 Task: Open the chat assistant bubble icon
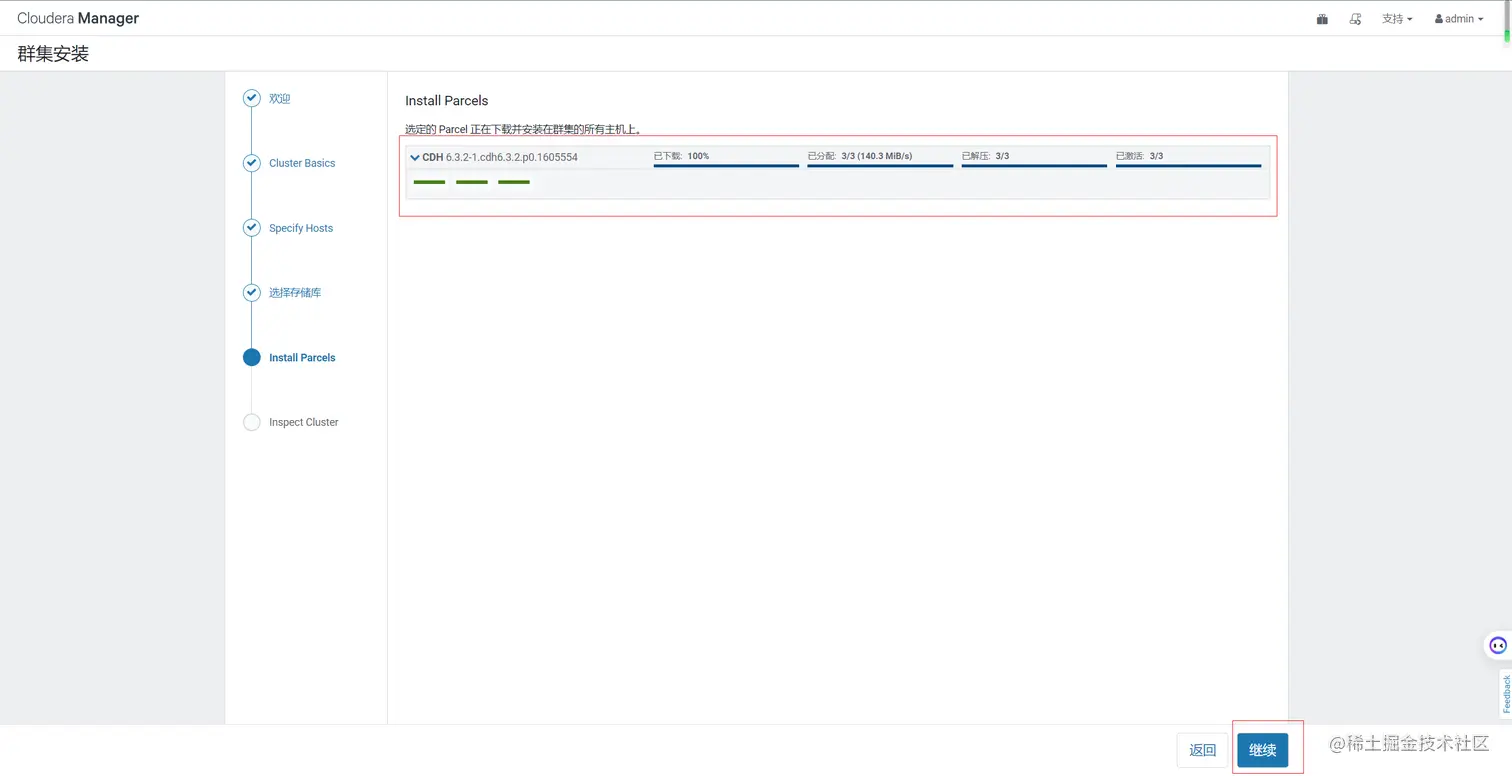pyautogui.click(x=1497, y=645)
